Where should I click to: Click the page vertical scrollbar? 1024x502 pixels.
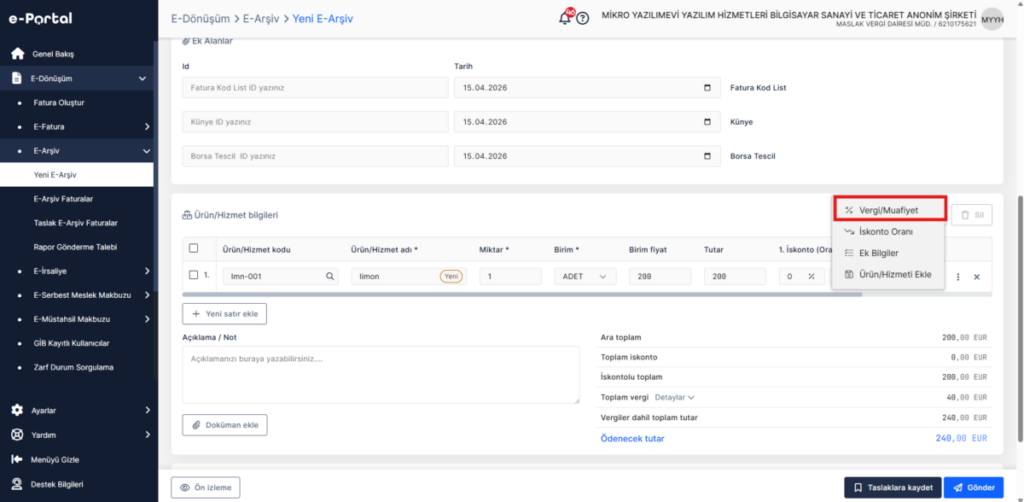[1019, 318]
